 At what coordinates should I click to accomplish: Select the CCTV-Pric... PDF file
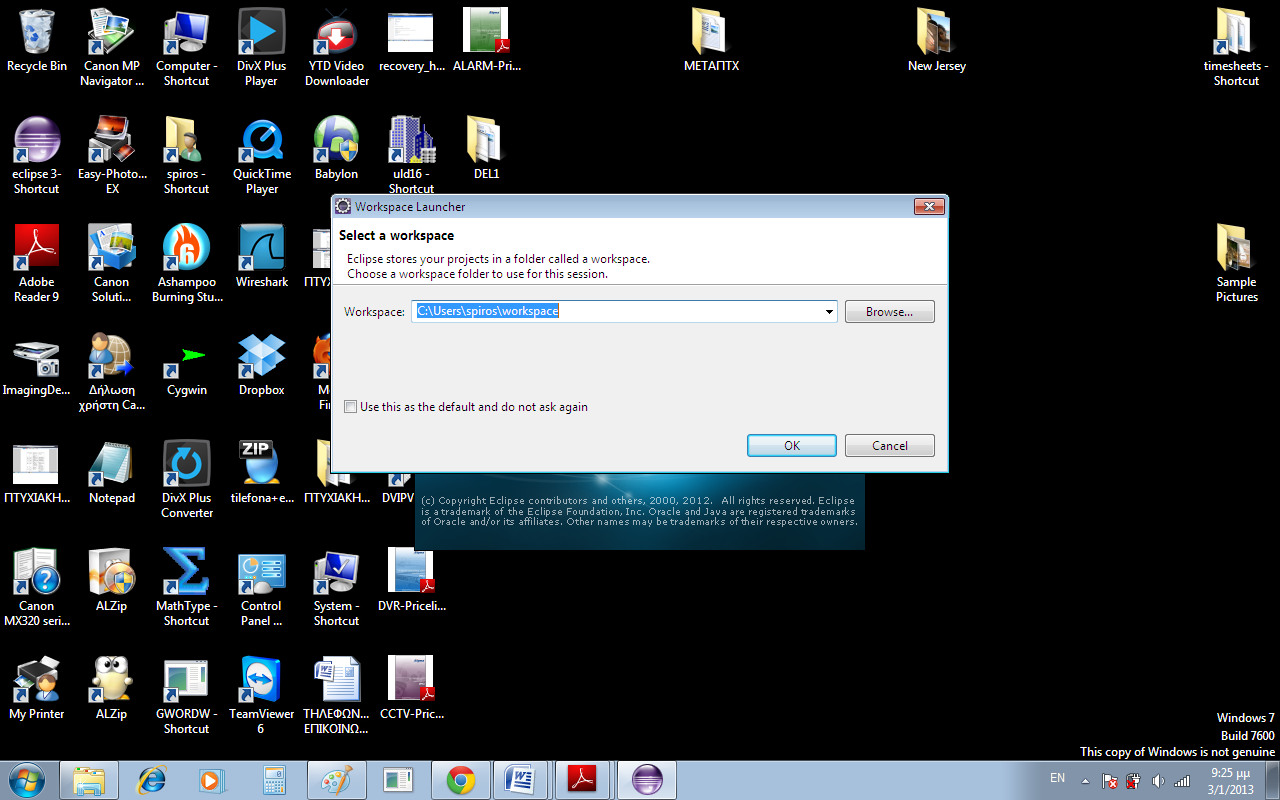[x=411, y=689]
